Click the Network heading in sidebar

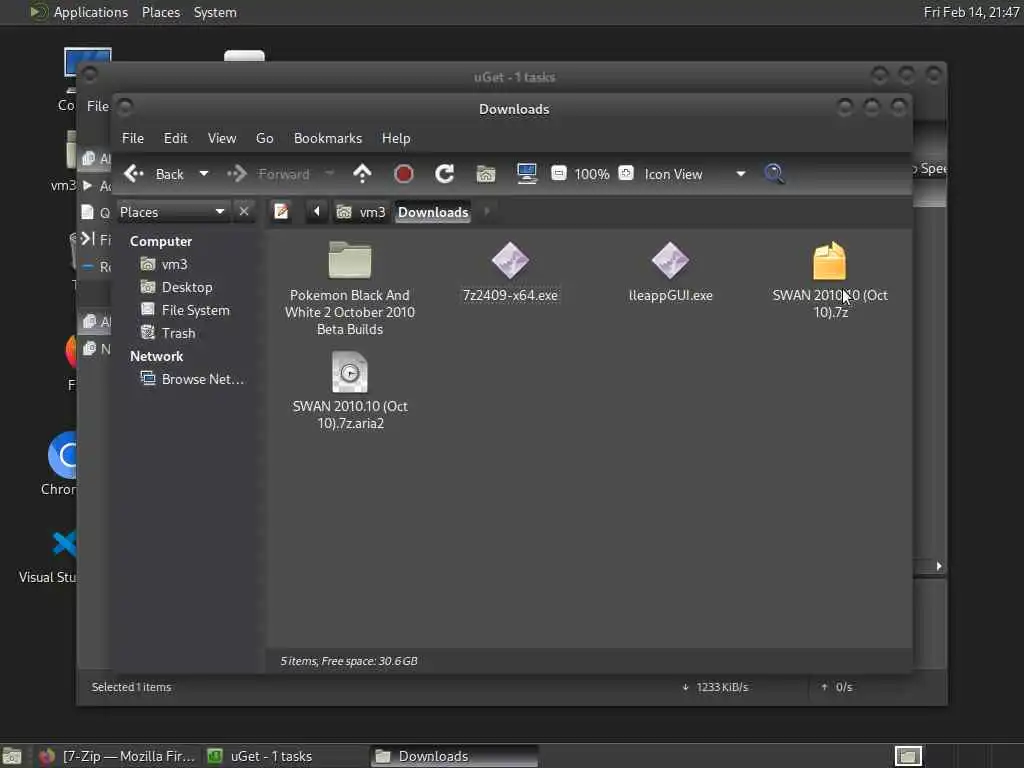pyautogui.click(x=156, y=356)
